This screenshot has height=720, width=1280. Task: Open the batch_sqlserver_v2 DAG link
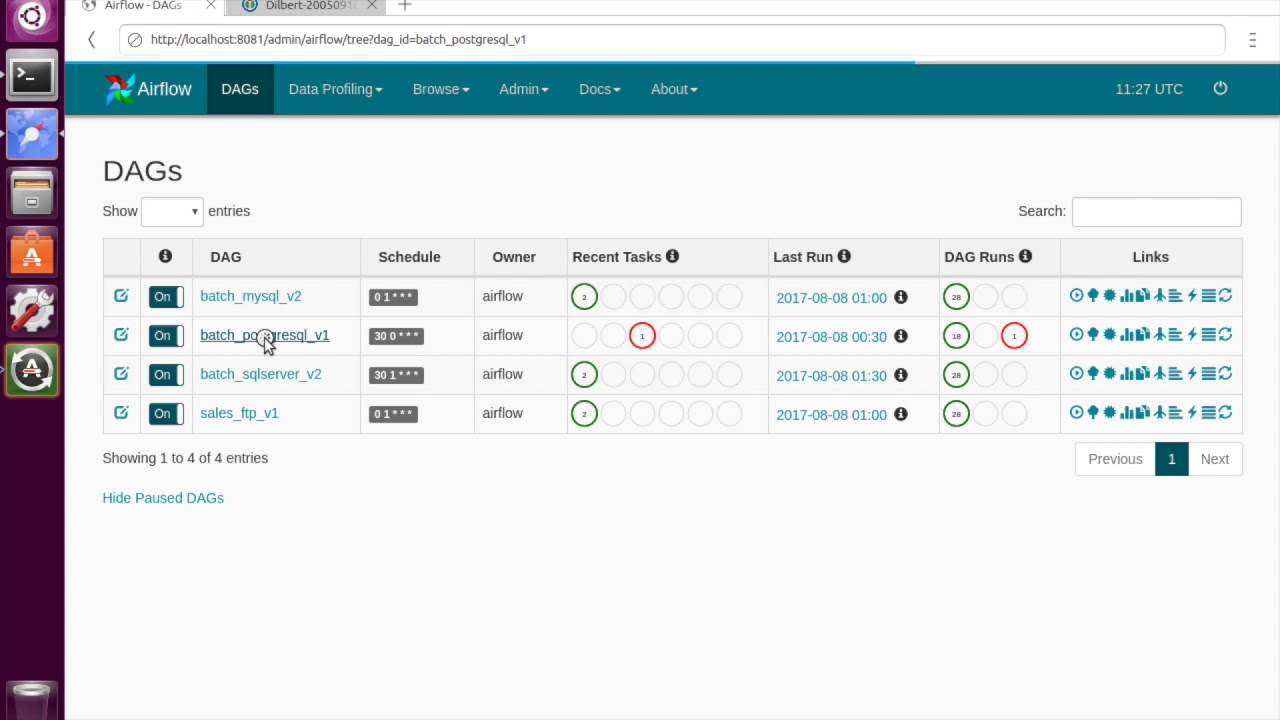pos(260,374)
